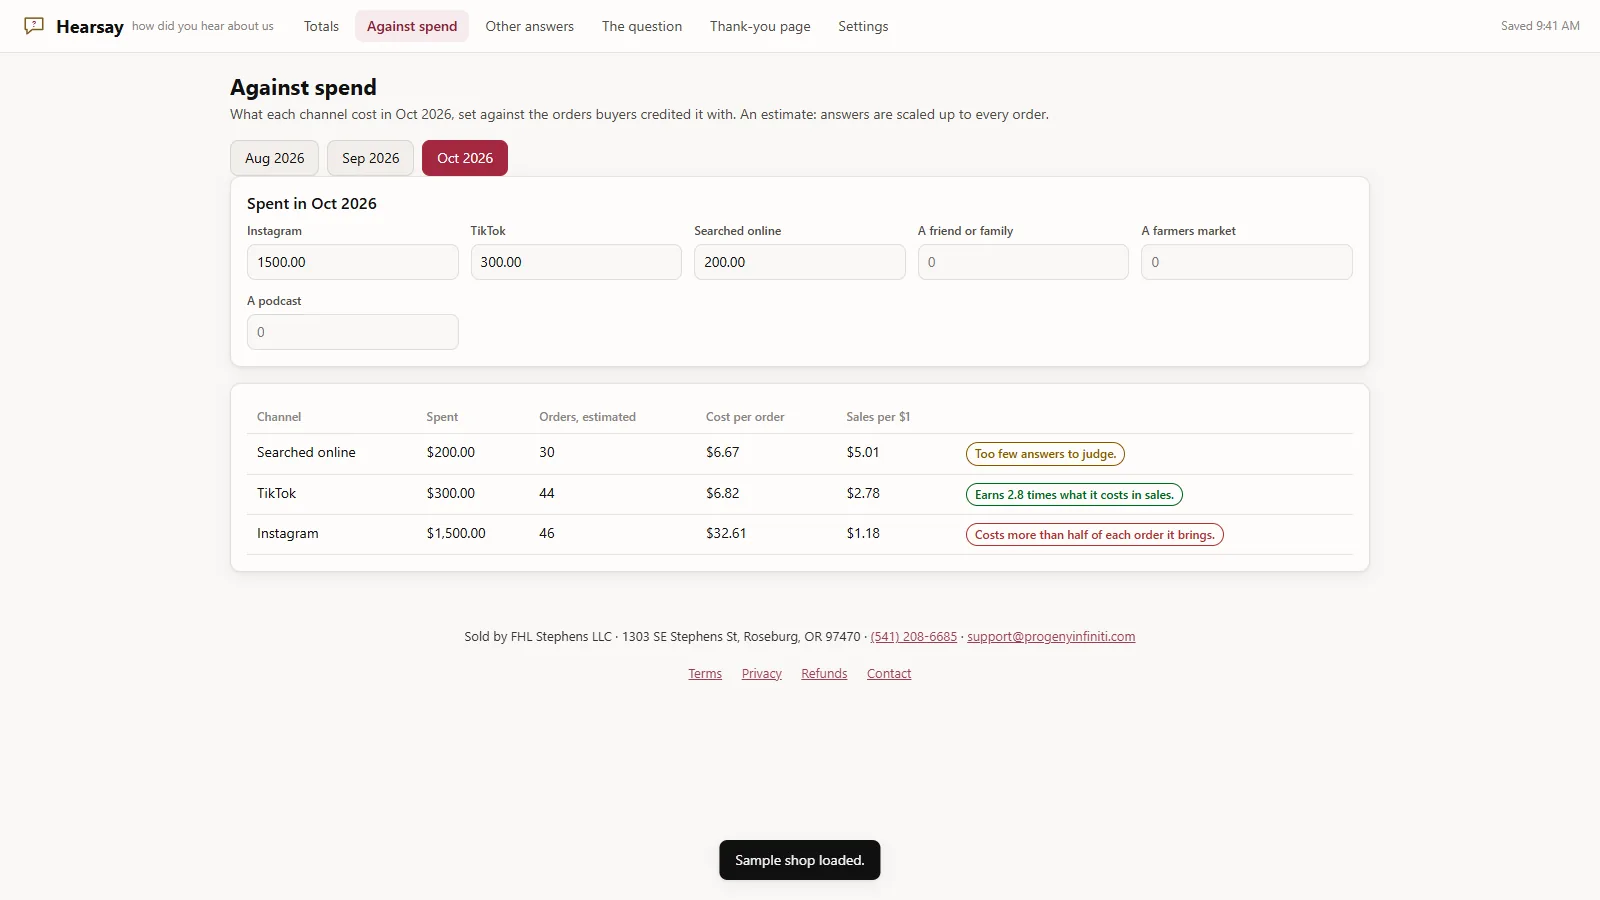
Task: Open the Contact link
Action: coord(889,674)
